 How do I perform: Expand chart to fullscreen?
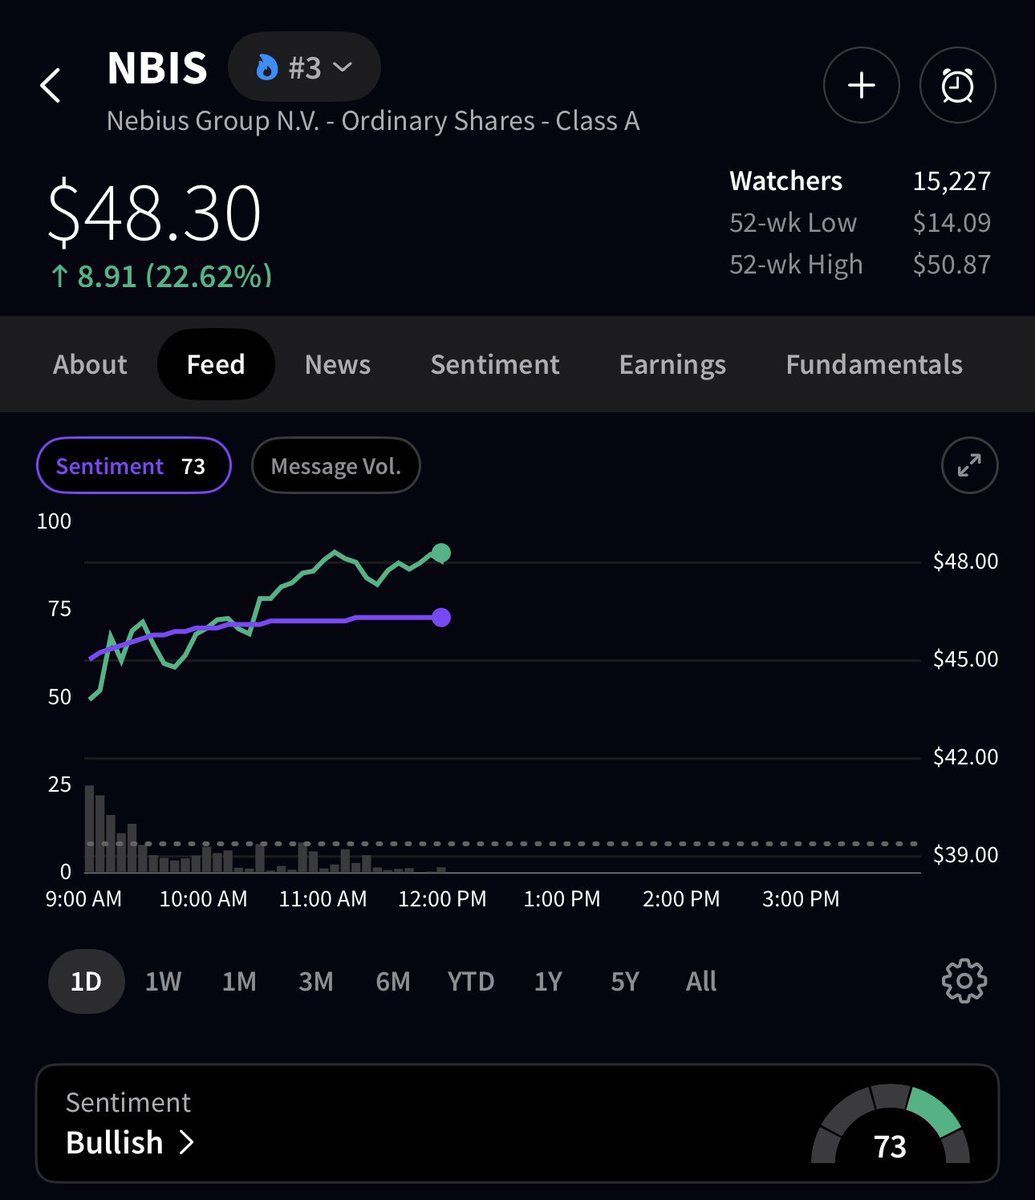click(969, 465)
